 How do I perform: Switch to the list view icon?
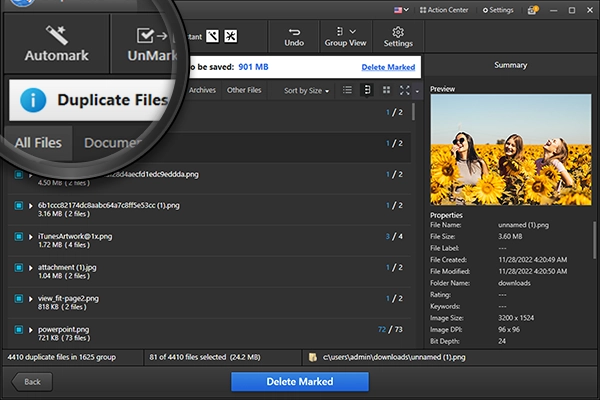pyautogui.click(x=347, y=90)
